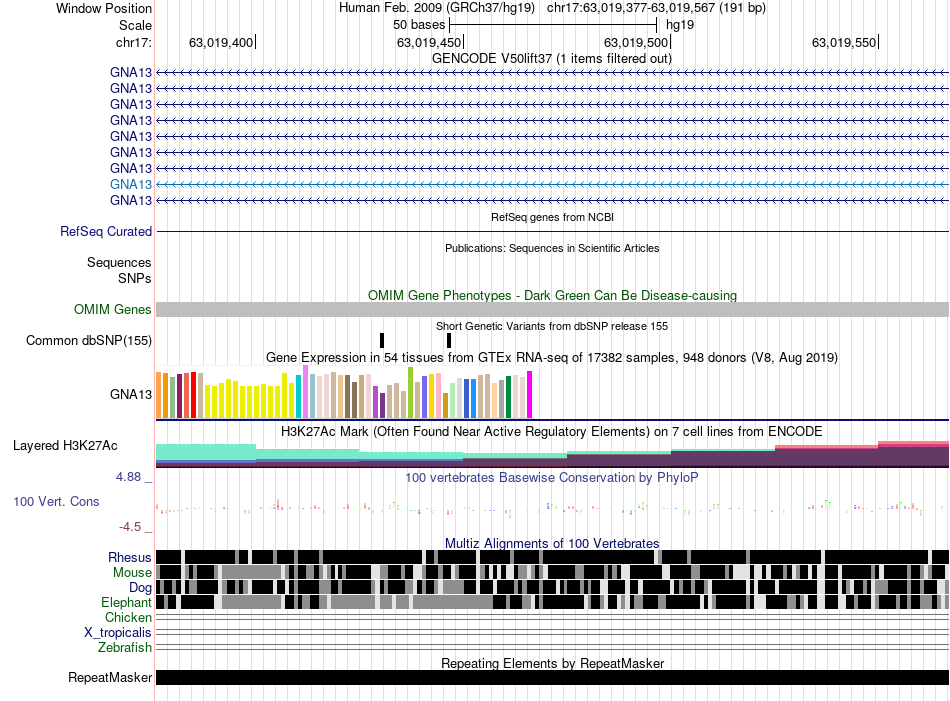Open 100 vertebrates Basewise Conservation title

click(552, 477)
